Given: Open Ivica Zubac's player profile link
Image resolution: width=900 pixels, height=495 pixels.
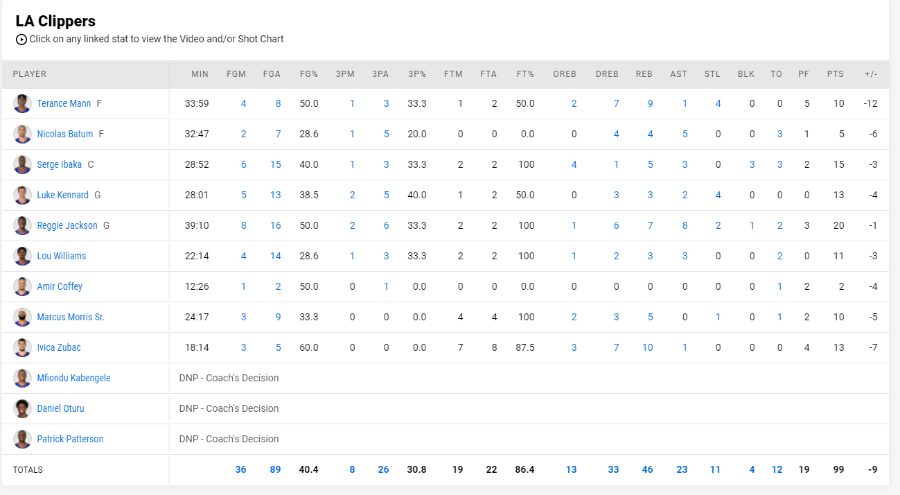Looking at the screenshot, I should pos(59,347).
